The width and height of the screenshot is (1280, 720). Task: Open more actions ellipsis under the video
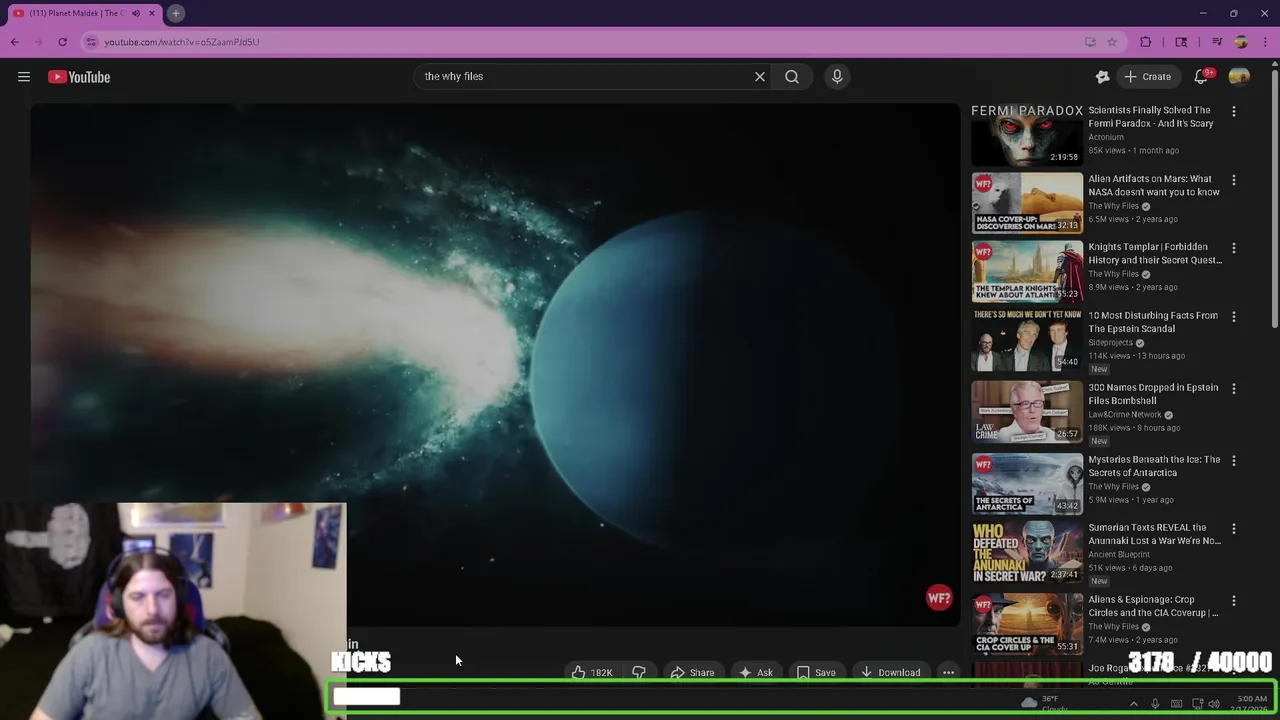(948, 673)
